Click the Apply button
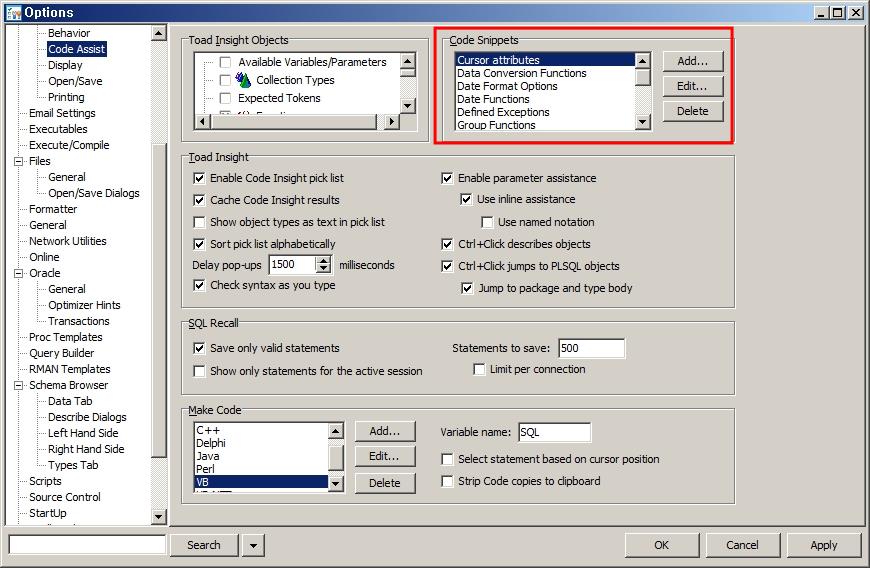The height and width of the screenshot is (568, 870). click(824, 545)
